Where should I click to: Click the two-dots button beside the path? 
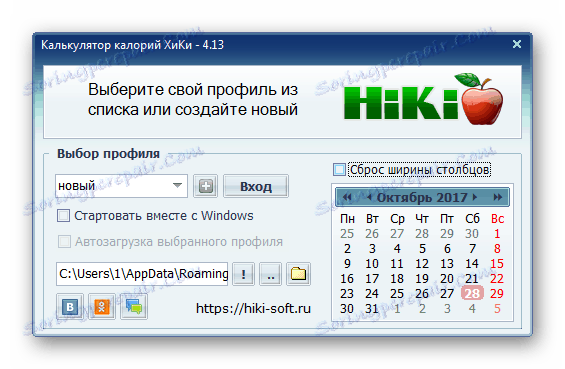coord(271,274)
